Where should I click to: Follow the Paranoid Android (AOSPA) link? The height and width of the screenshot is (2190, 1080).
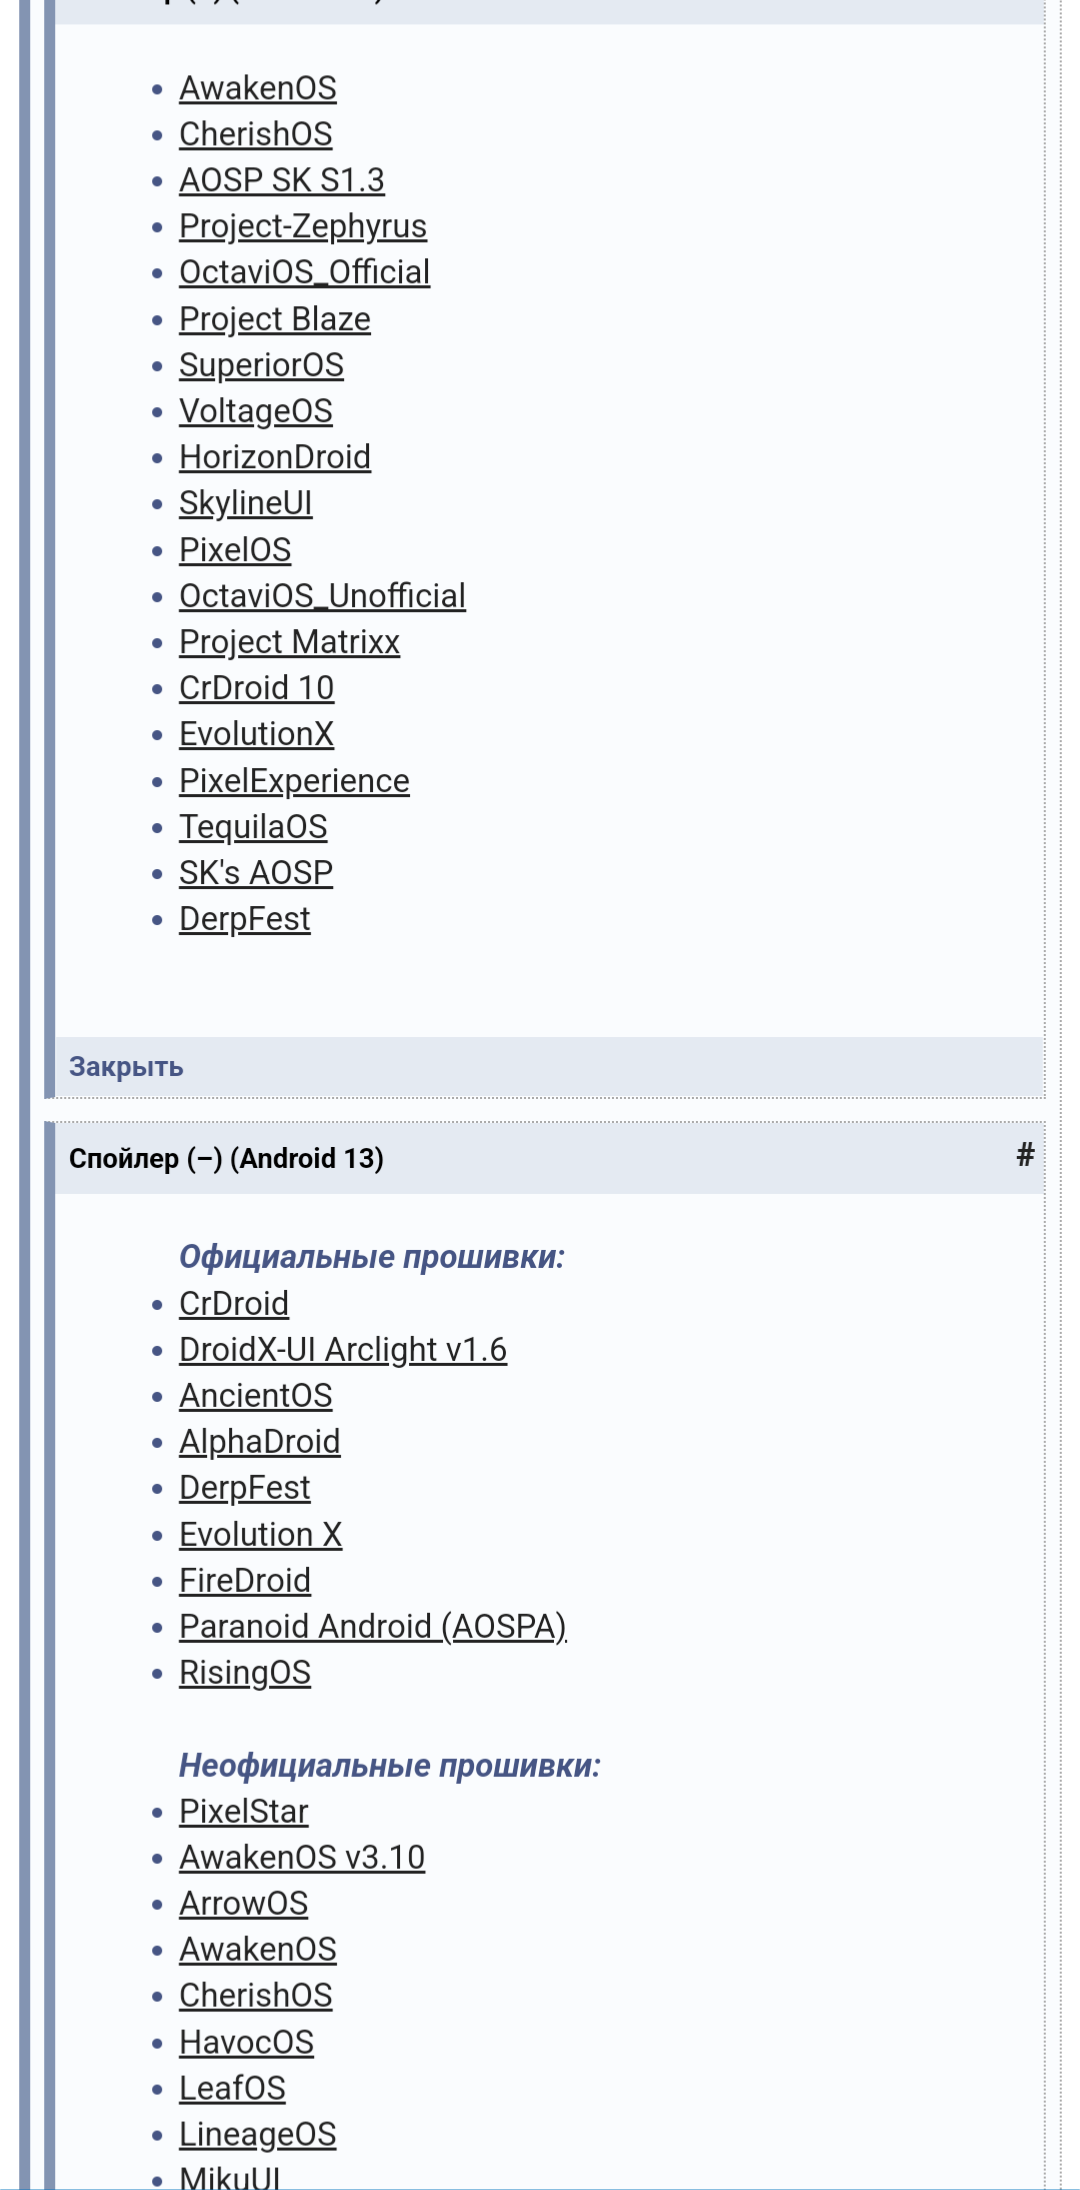pyautogui.click(x=373, y=1626)
